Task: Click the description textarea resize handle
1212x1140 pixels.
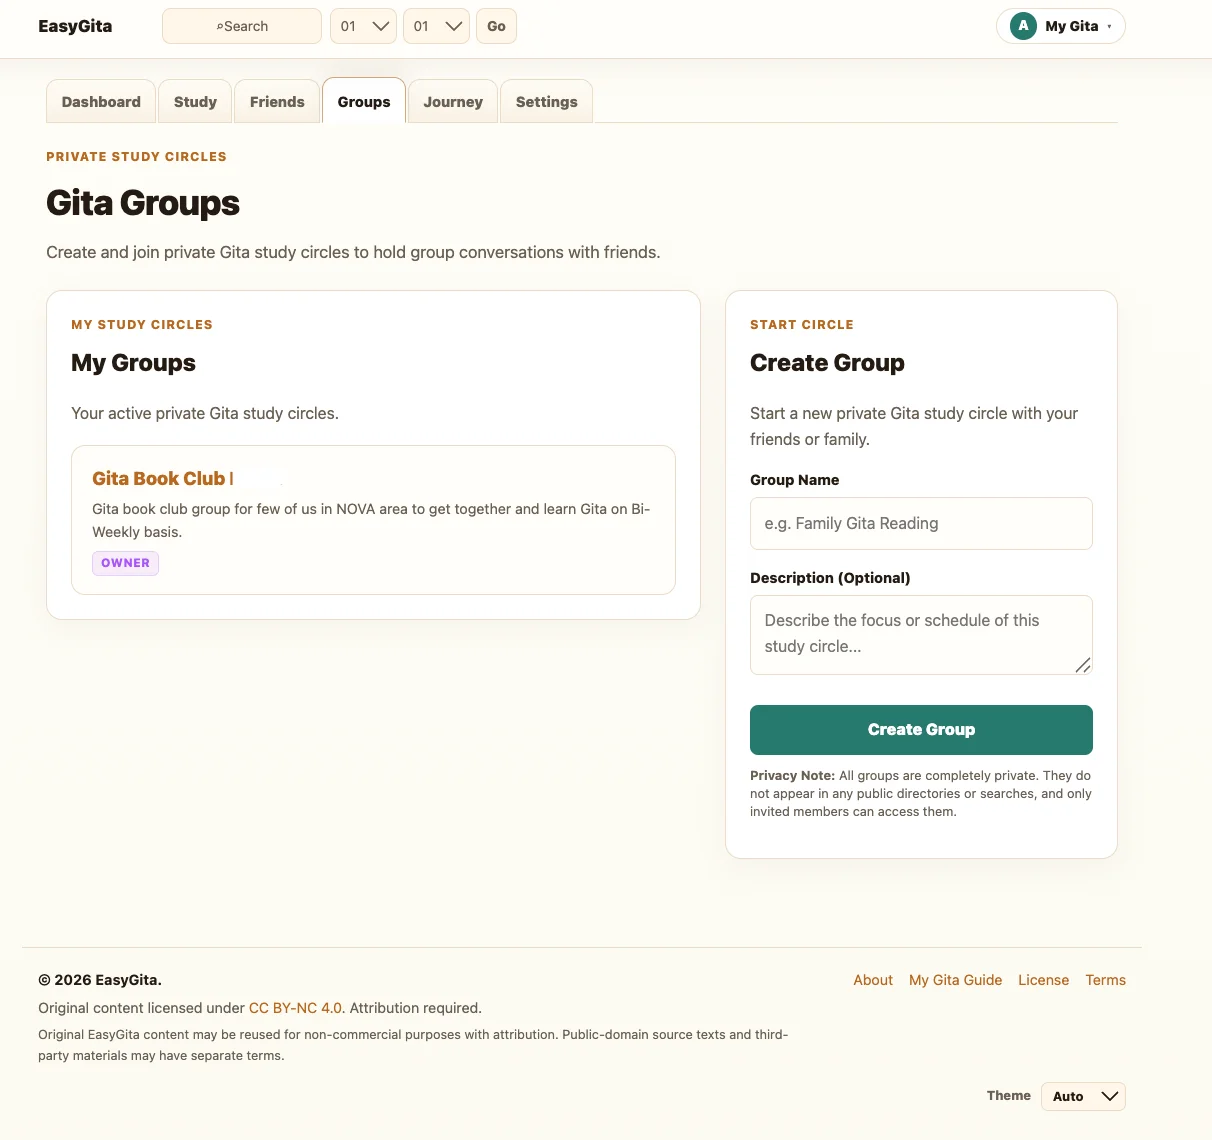Action: [1083, 665]
